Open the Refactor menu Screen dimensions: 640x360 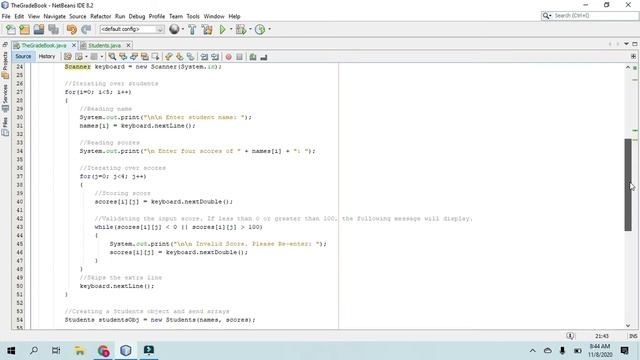100,16
